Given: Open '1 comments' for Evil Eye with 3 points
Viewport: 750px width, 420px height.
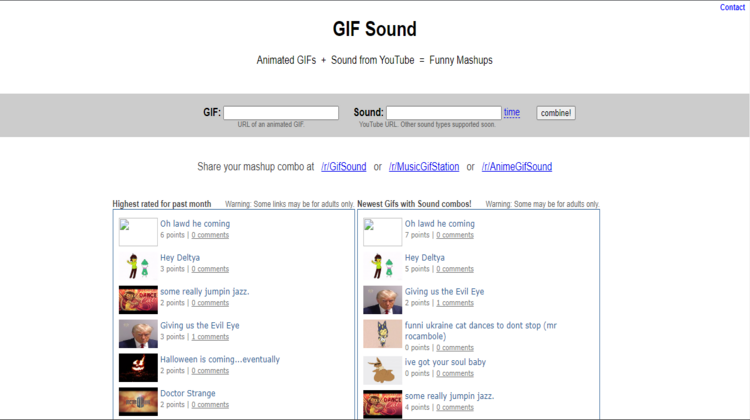Looking at the screenshot, I should (210, 337).
